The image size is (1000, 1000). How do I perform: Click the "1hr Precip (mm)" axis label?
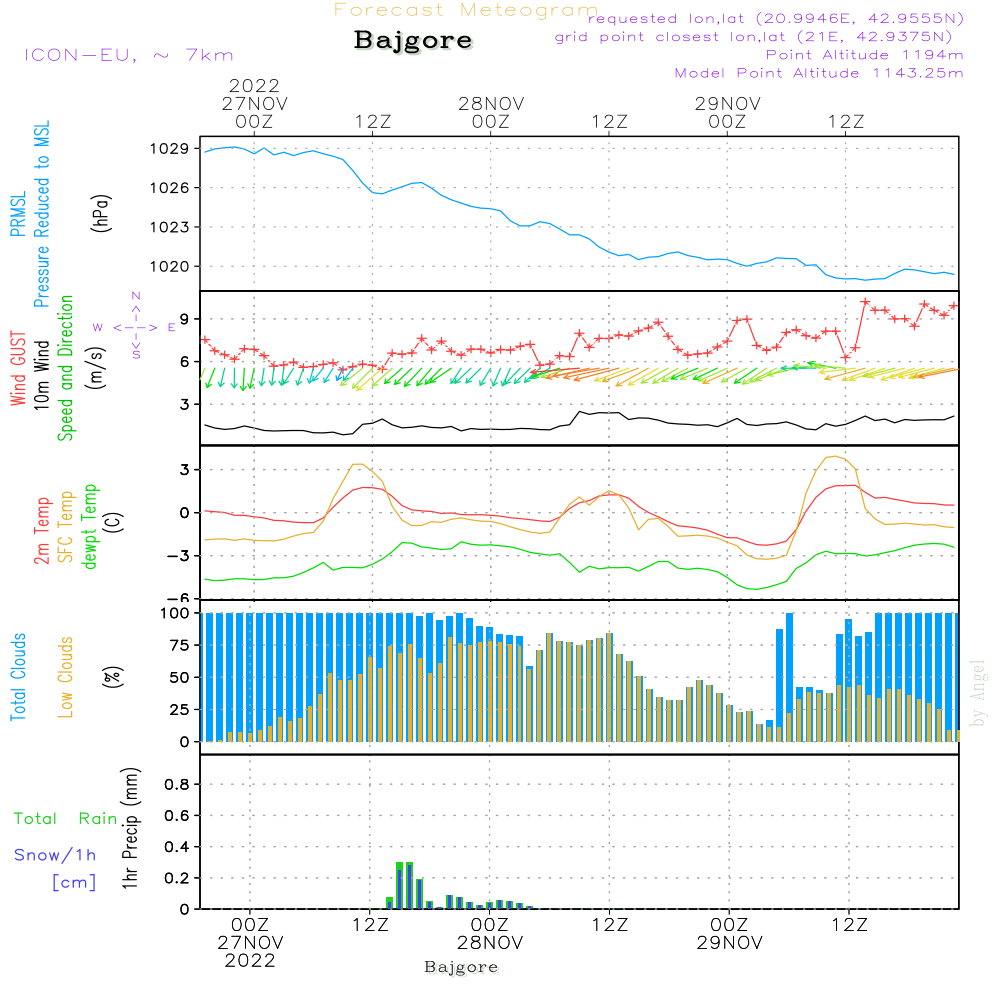129,828
